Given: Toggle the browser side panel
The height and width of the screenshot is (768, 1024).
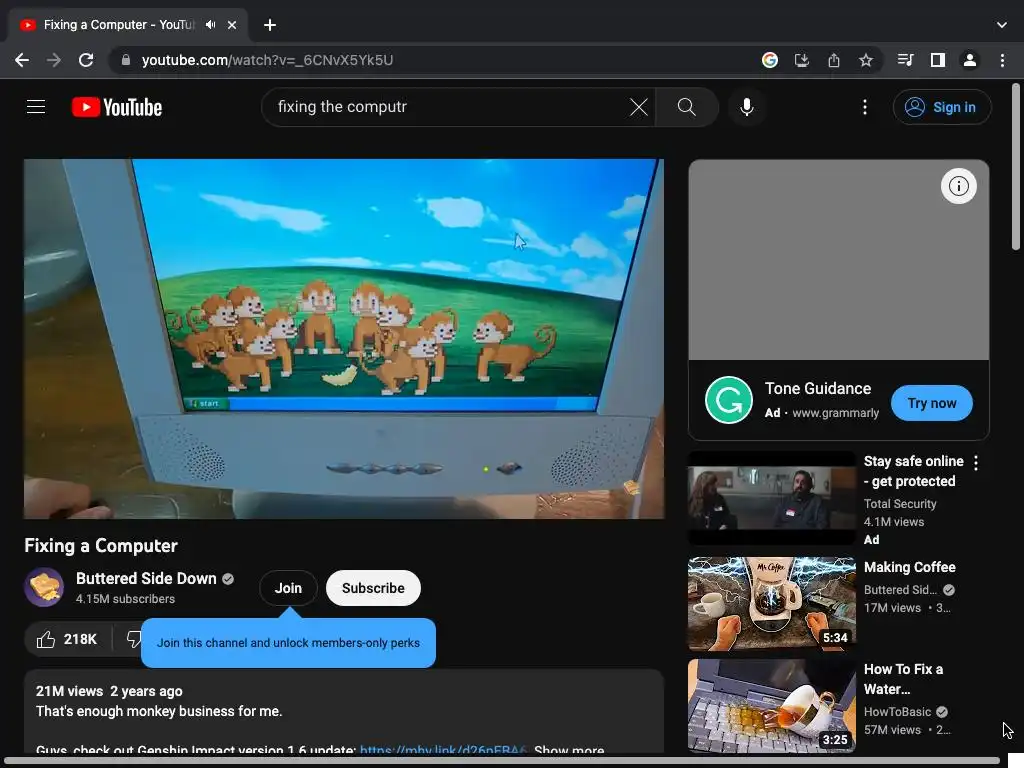Looking at the screenshot, I should [938, 60].
